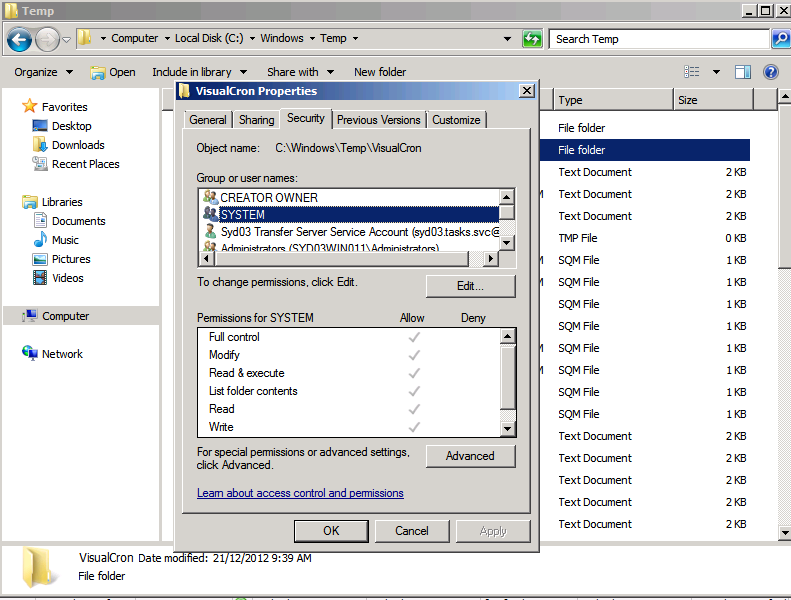
Task: Click the Change your view icon
Action: pyautogui.click(x=692, y=72)
